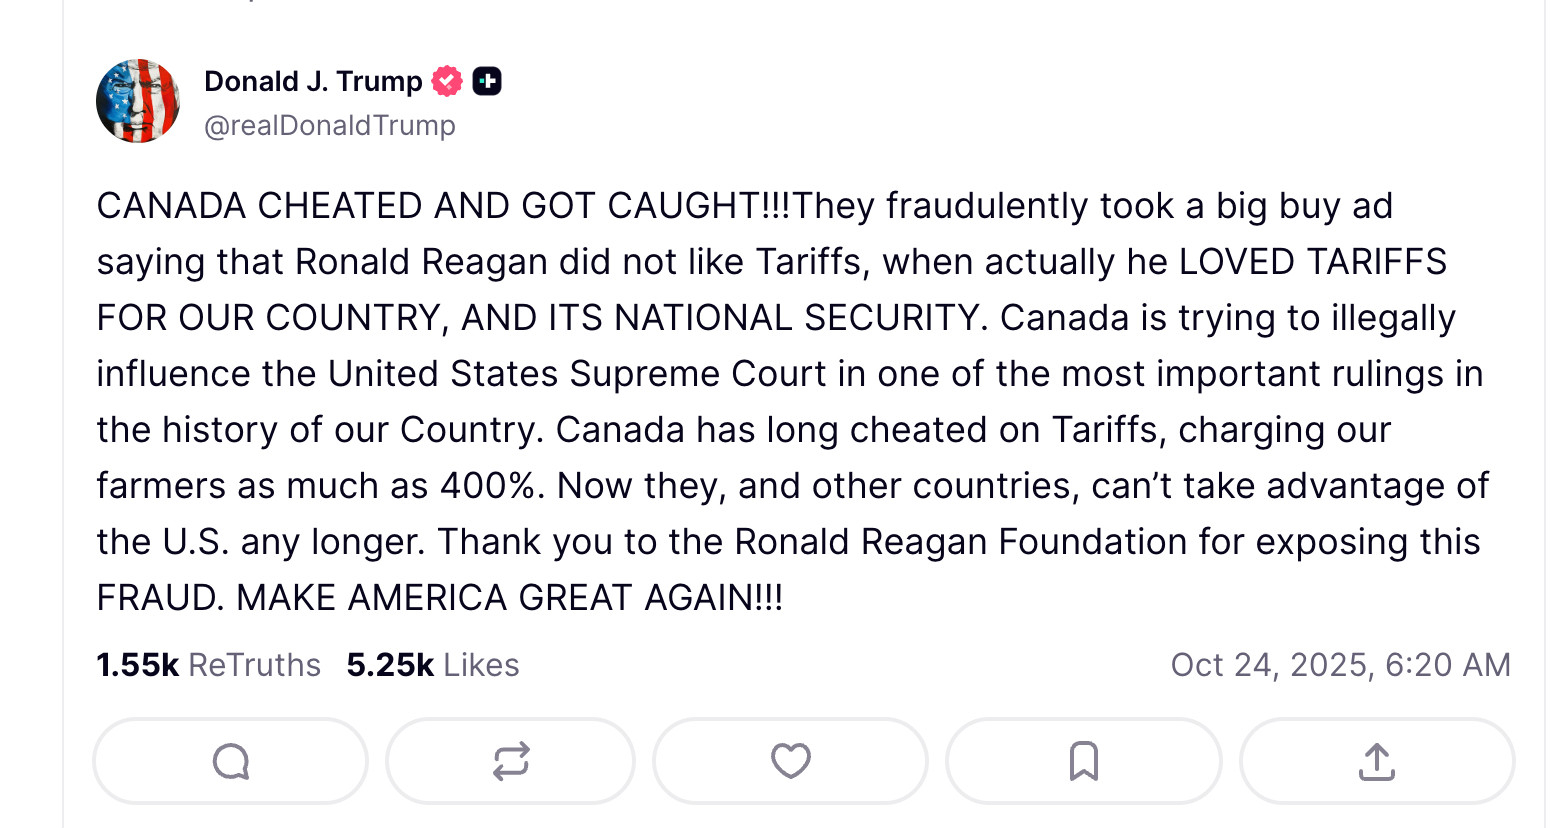
Task: Share the post via the upload arrow icon
Action: point(1377,762)
